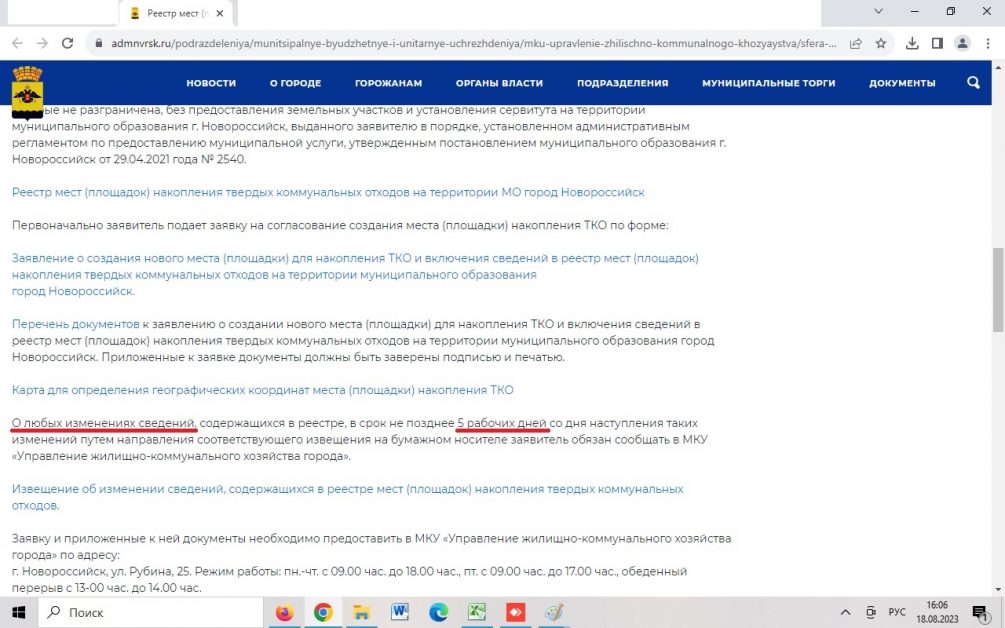Click the share page icon in address bar
The height and width of the screenshot is (628, 1005).
click(856, 43)
